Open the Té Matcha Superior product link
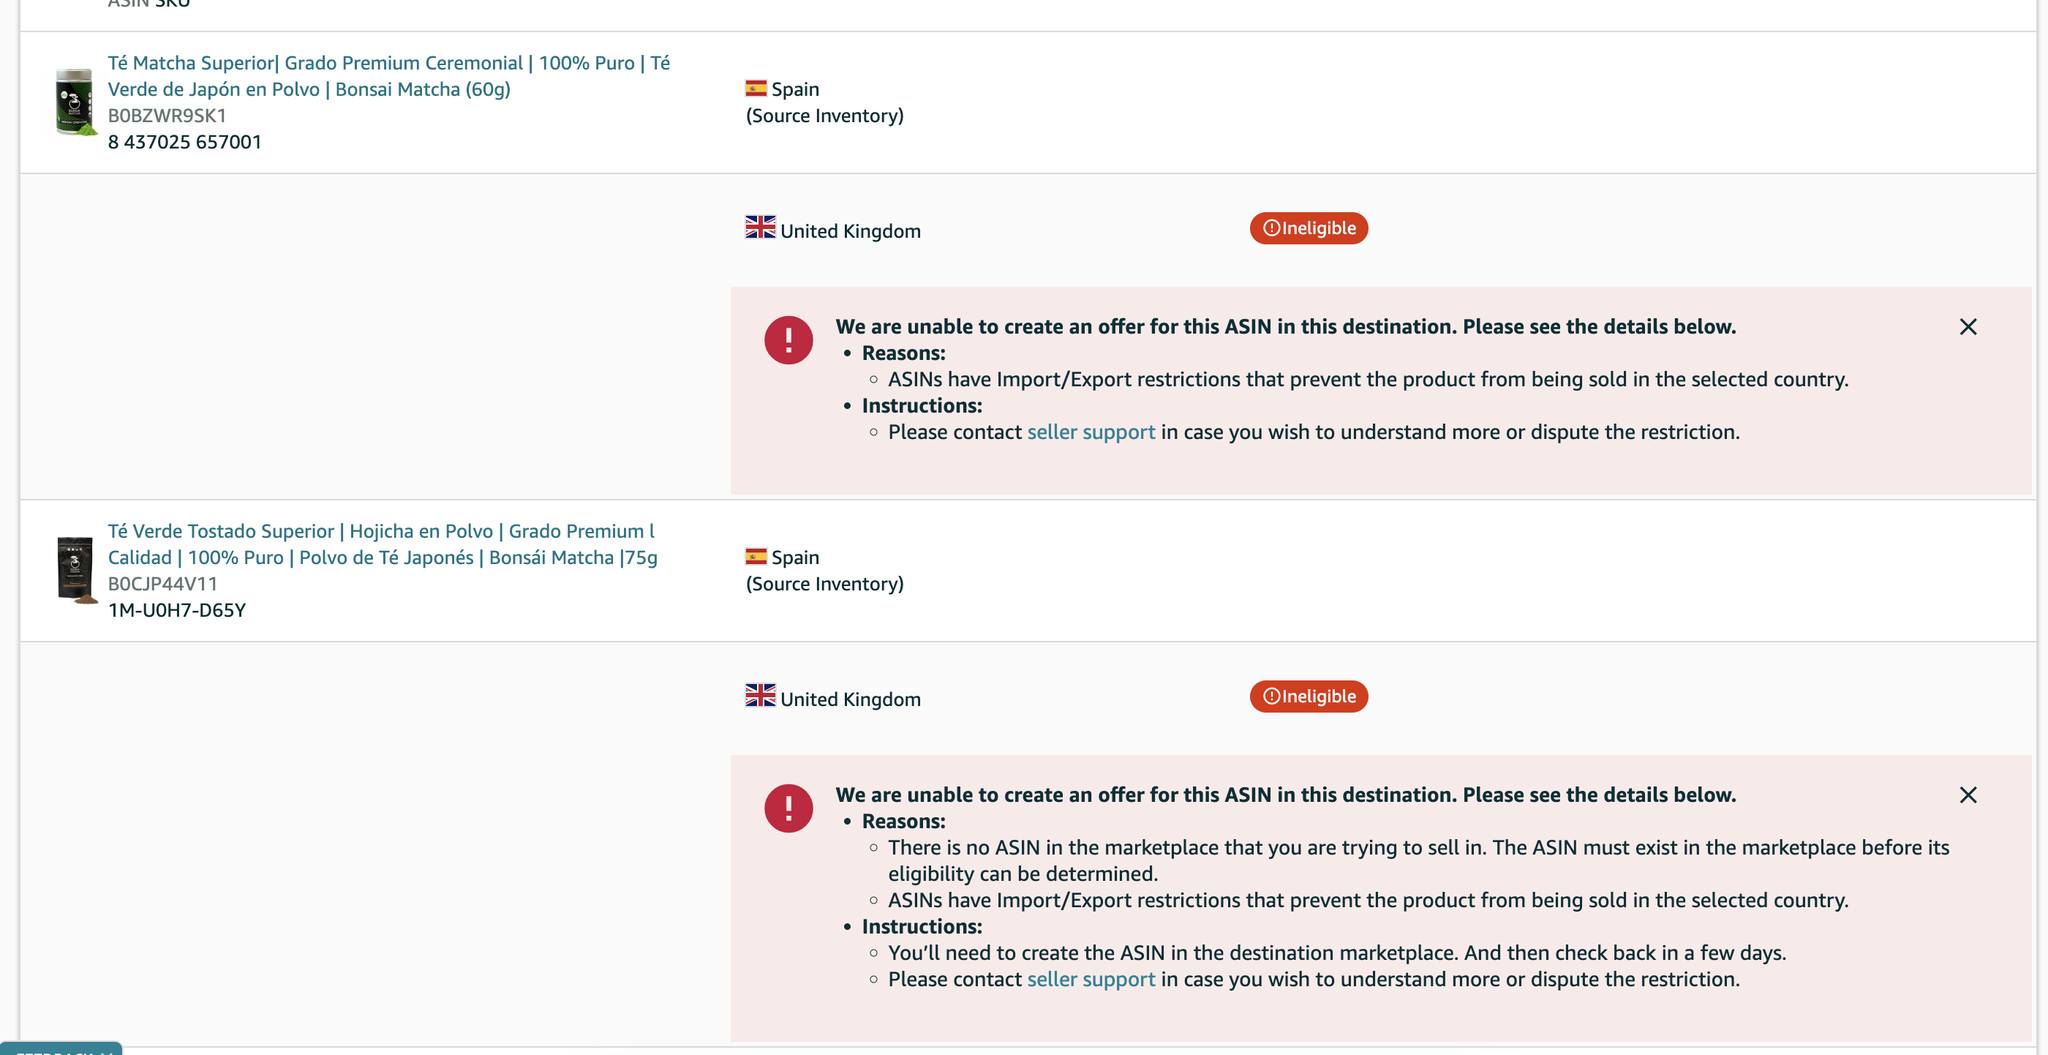Image resolution: width=2048 pixels, height=1055 pixels. coord(389,76)
